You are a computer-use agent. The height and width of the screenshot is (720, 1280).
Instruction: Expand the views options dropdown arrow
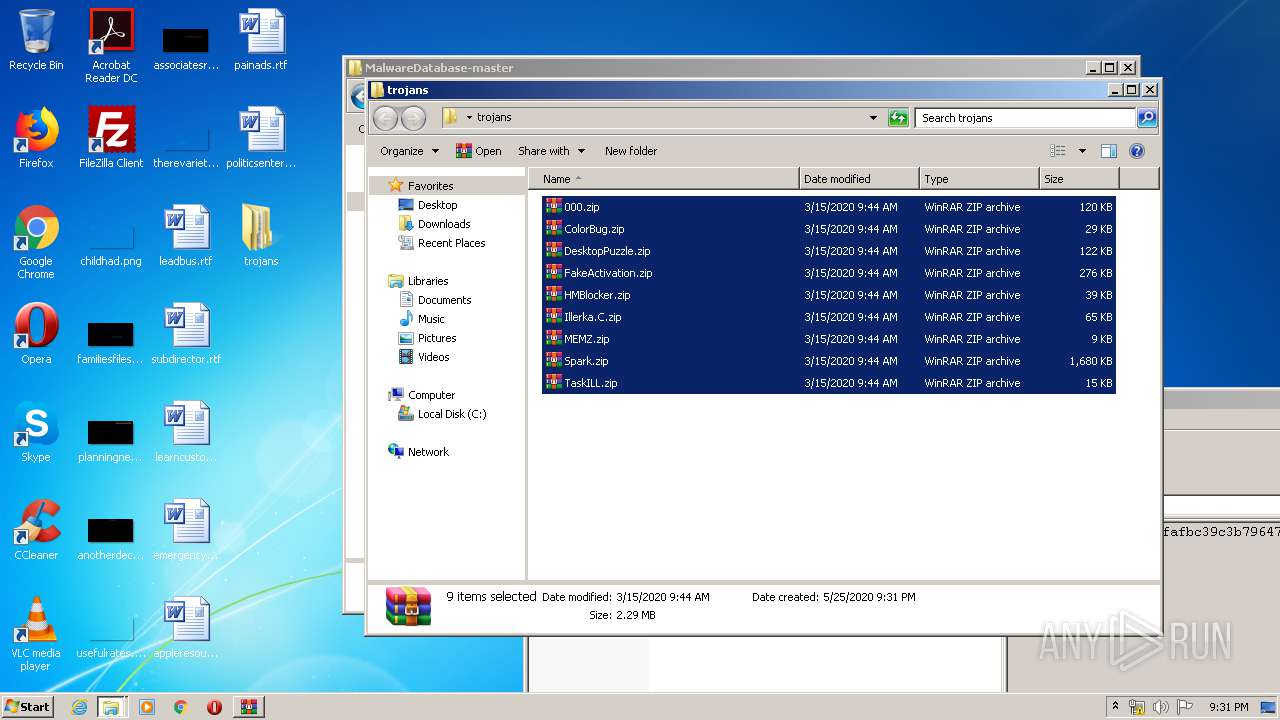click(x=1082, y=151)
